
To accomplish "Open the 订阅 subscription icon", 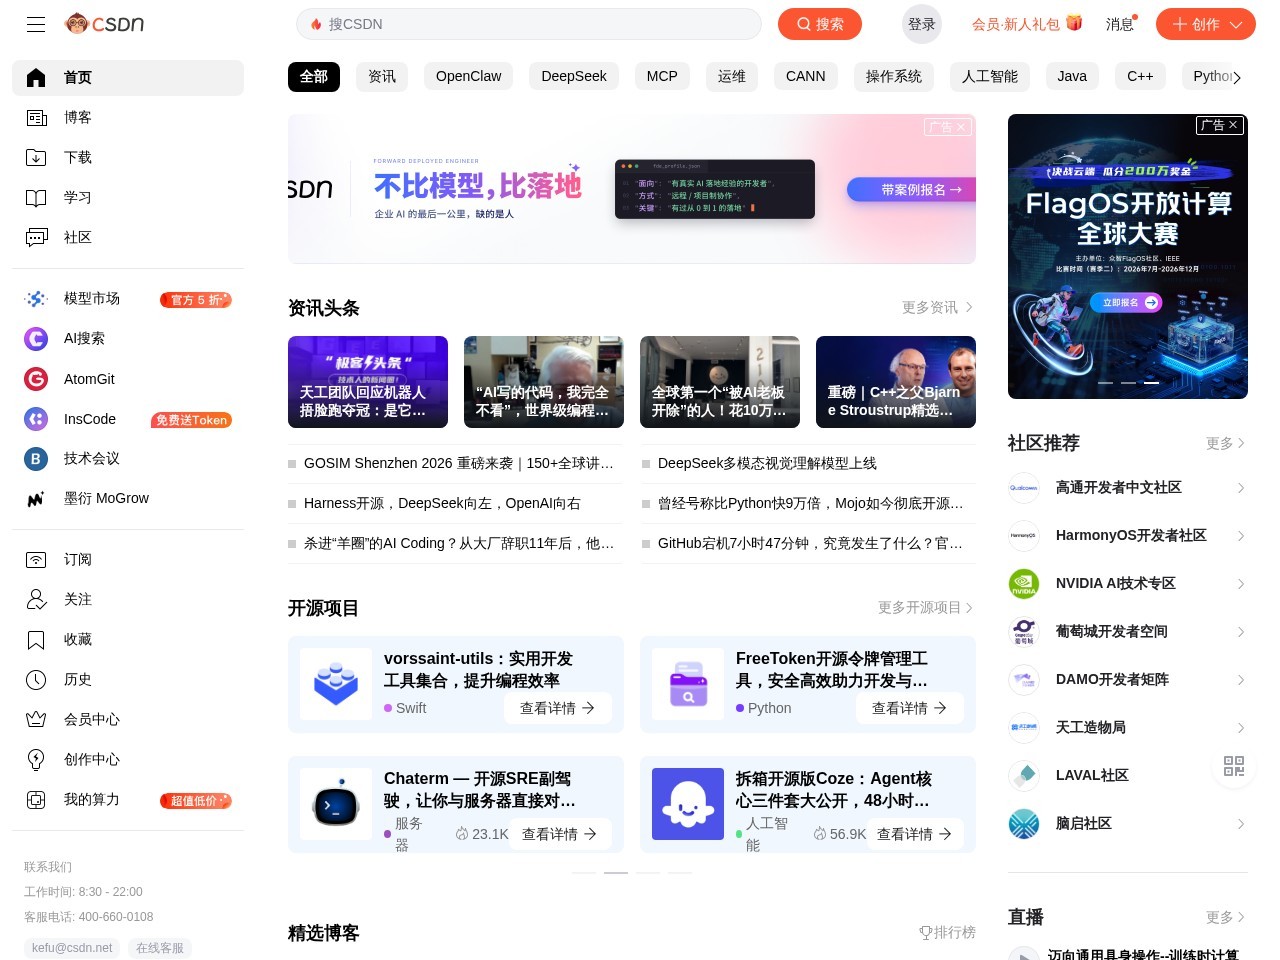I will pyautogui.click(x=36, y=559).
